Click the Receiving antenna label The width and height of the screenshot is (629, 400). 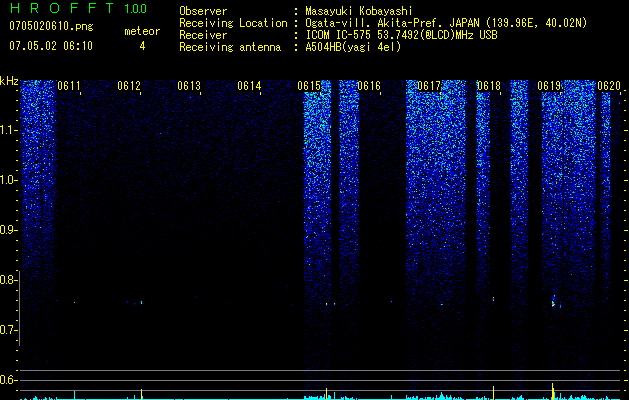pyautogui.click(x=230, y=47)
